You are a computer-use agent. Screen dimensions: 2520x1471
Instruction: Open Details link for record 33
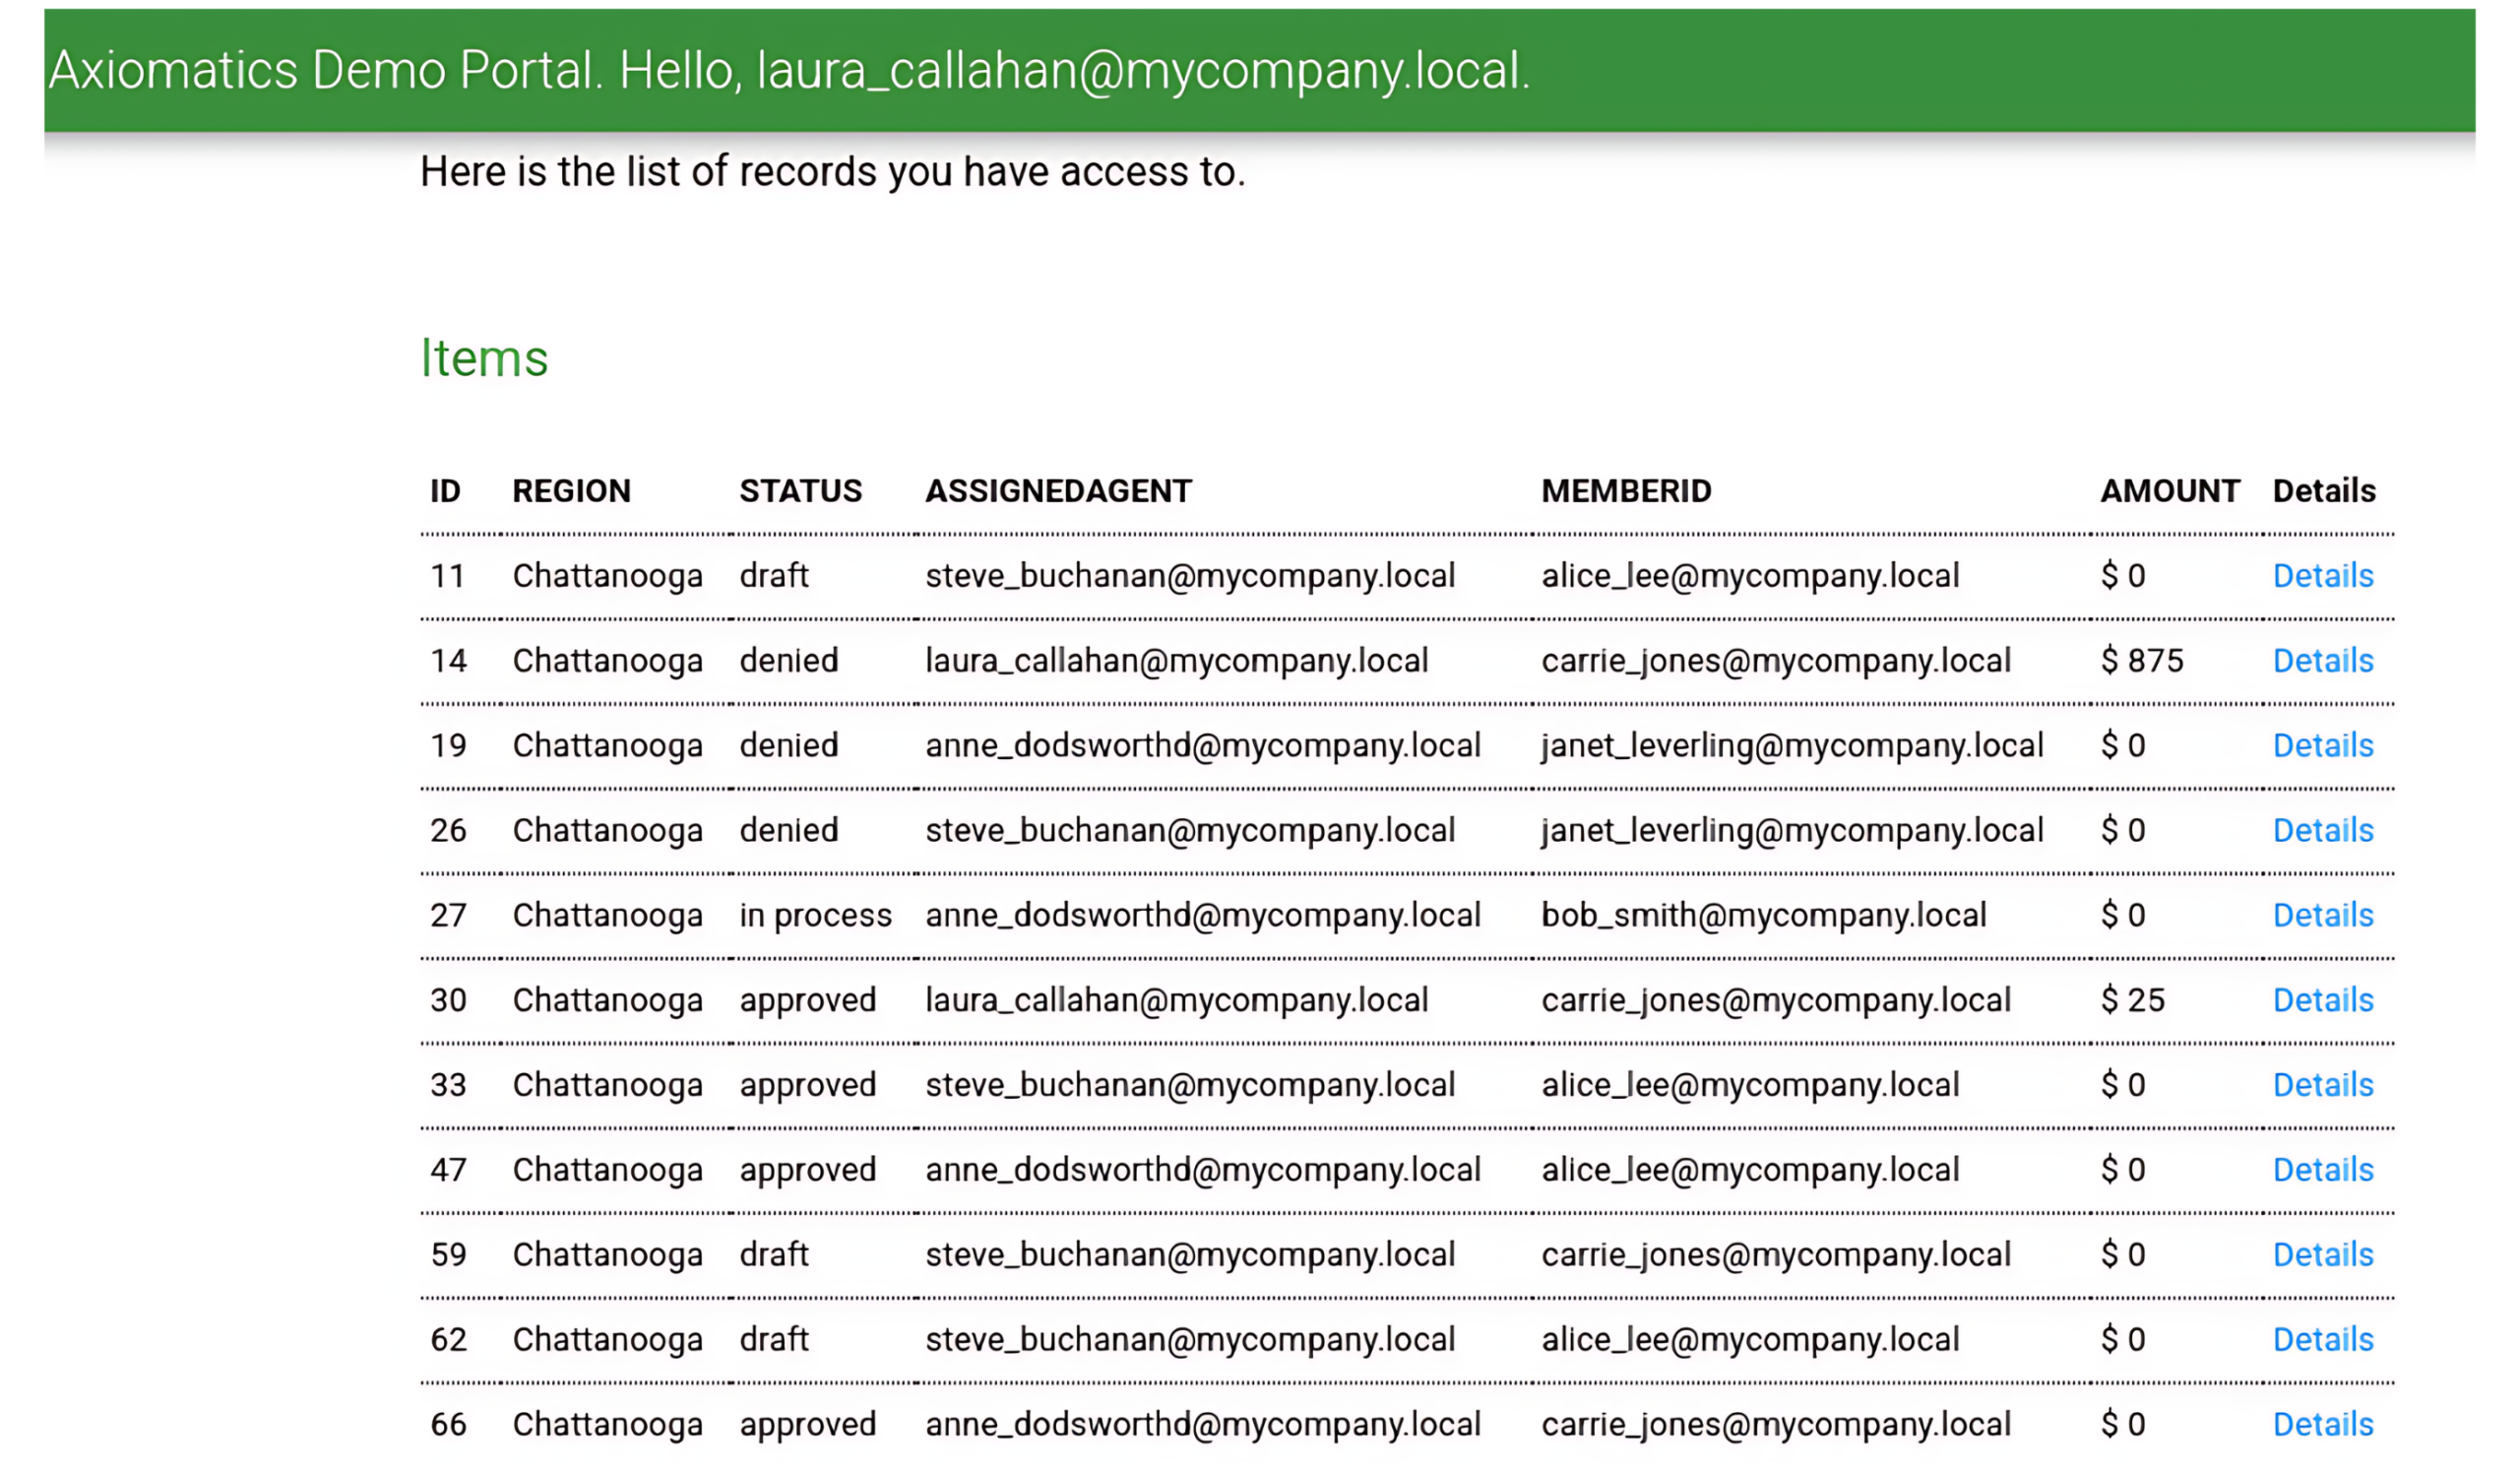[x=2322, y=1085]
